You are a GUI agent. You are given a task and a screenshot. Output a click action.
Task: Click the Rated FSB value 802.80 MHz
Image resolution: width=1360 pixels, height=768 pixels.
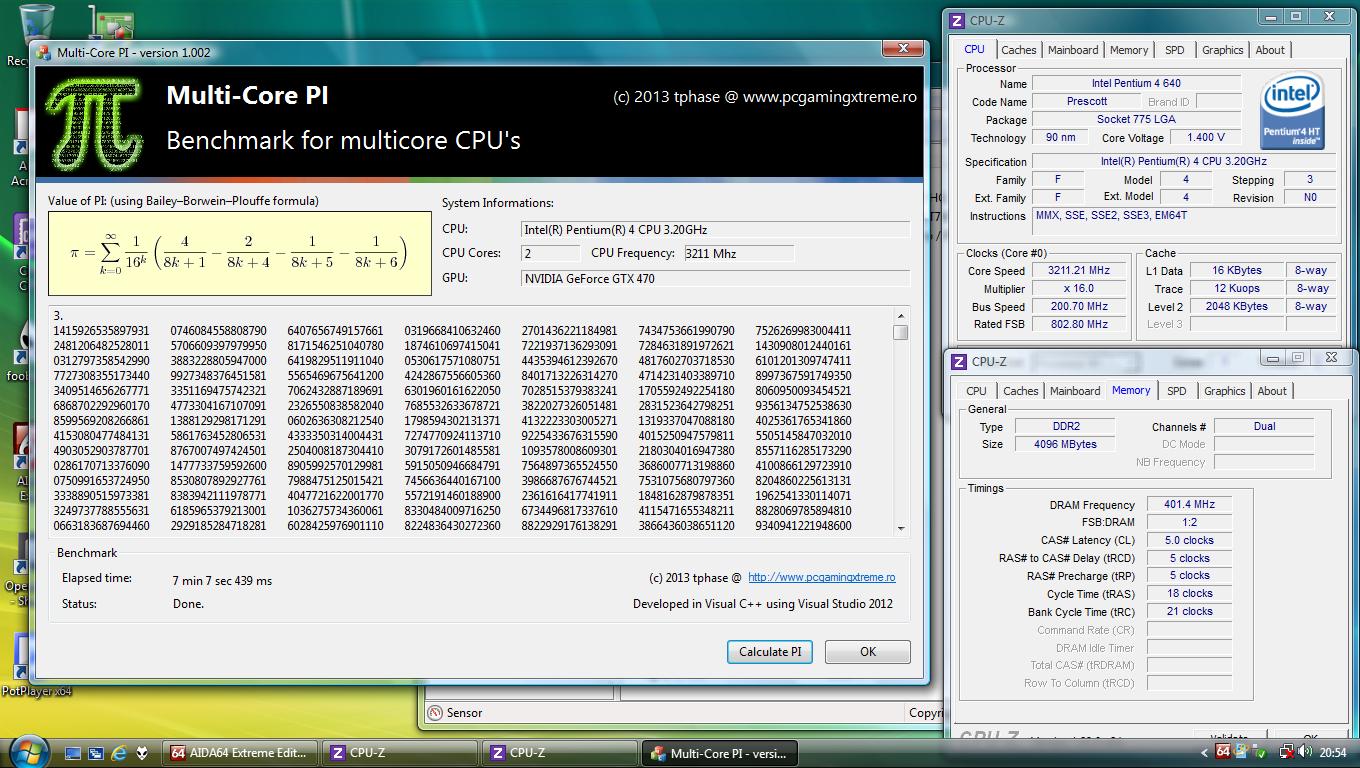1079,325
